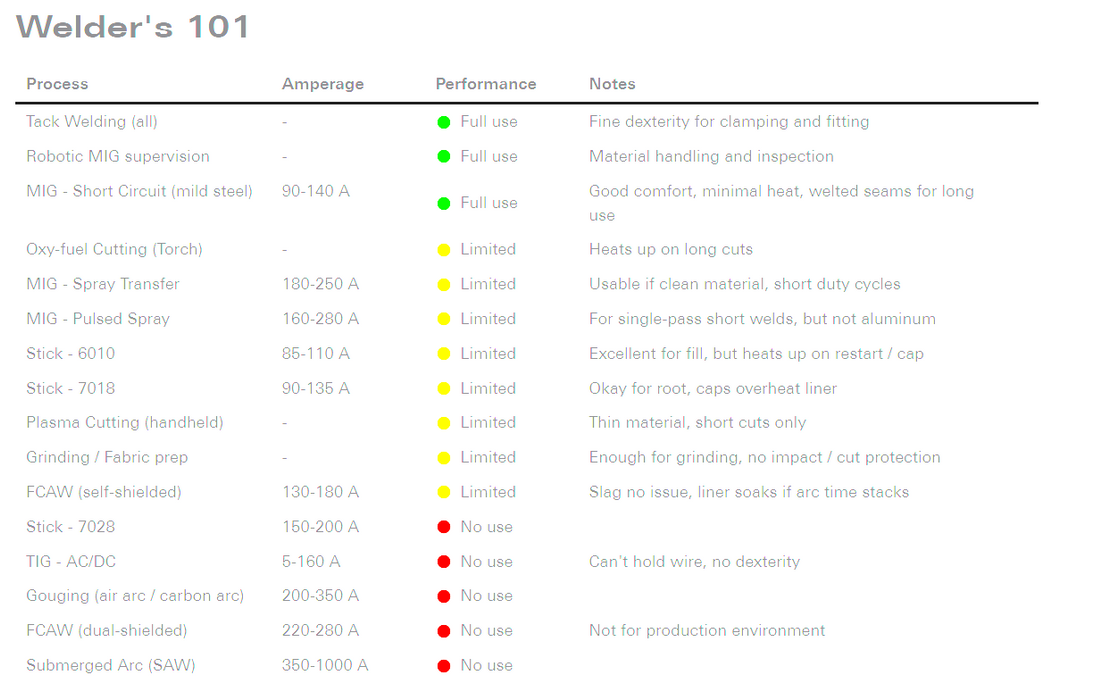Click the green status dot for Robotic MIG supervision
The image size is (1102, 700).
[444, 157]
